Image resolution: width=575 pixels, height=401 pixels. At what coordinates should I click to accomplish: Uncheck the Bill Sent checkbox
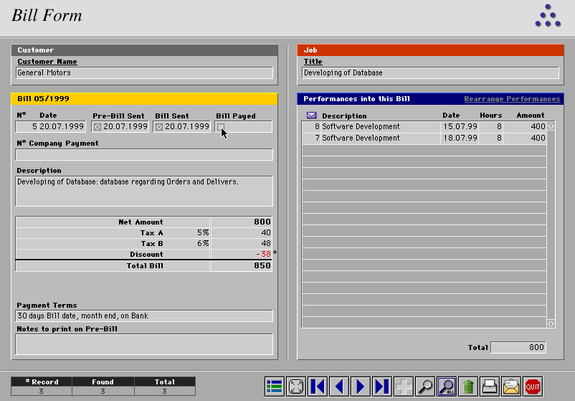coord(159,127)
